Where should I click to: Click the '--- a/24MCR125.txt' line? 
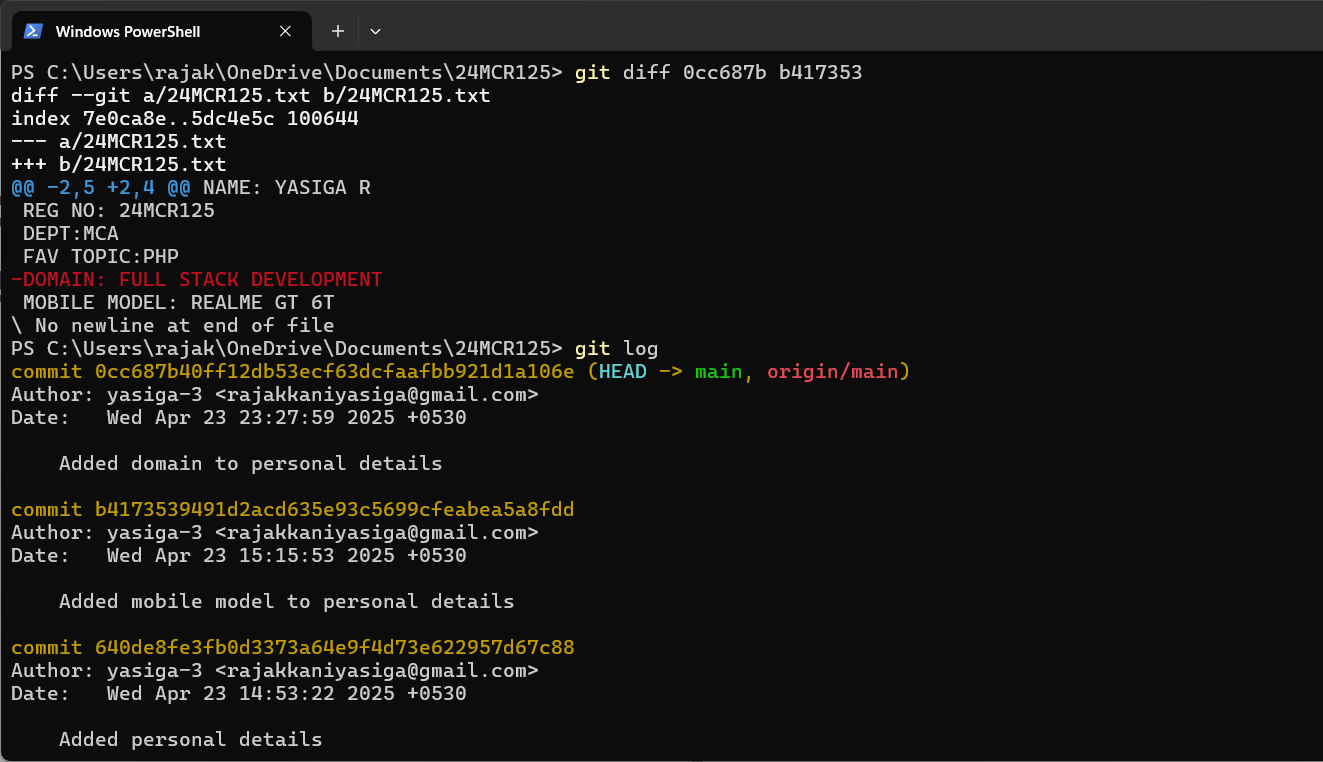(119, 142)
